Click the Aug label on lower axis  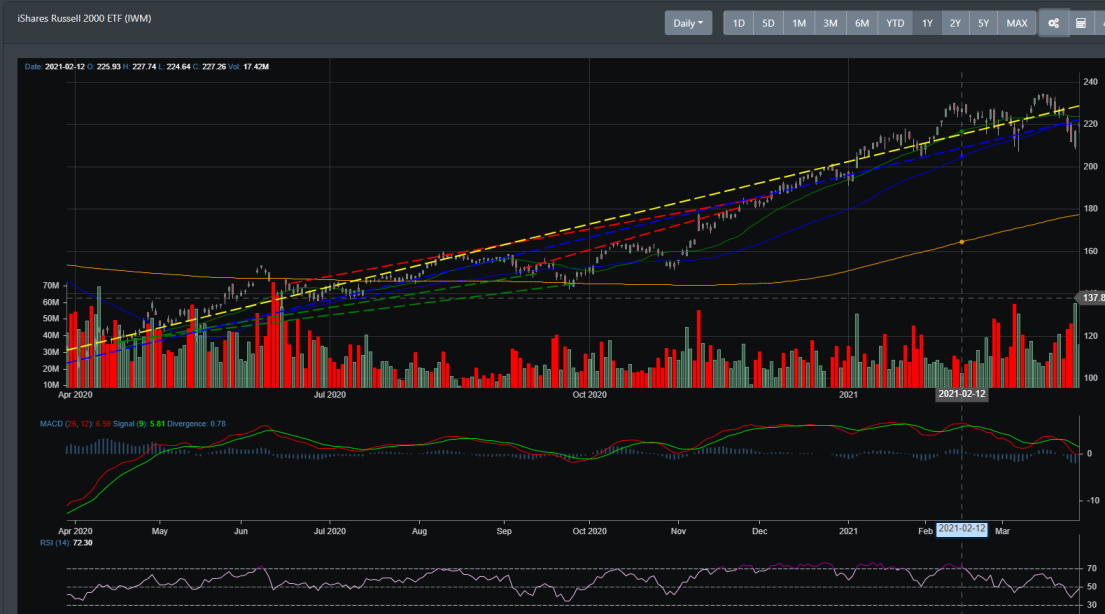419,531
